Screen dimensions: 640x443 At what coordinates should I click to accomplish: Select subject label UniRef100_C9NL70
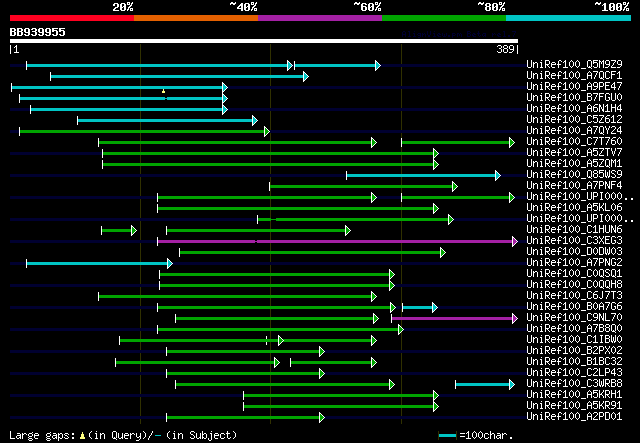(x=574, y=318)
